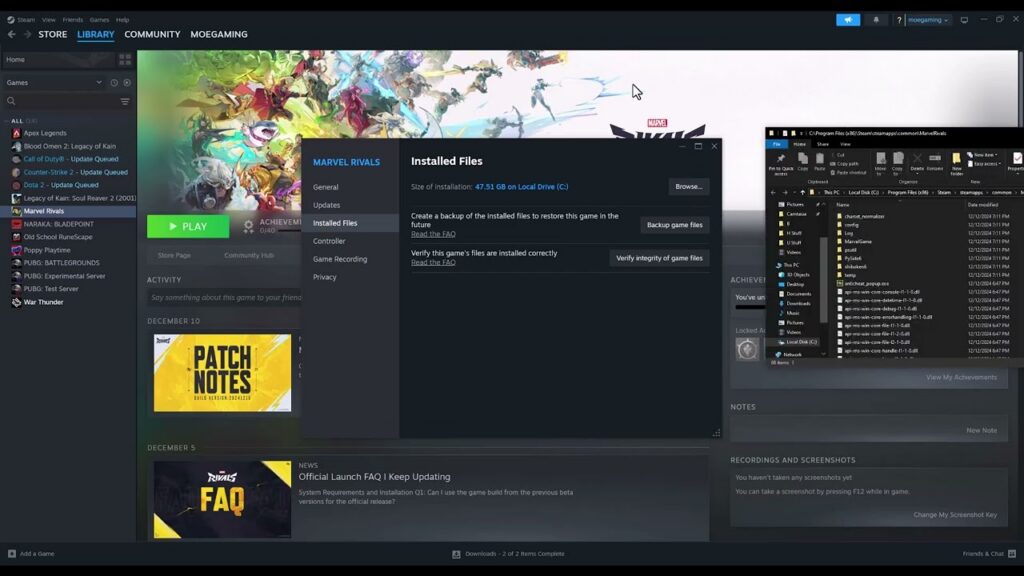Image resolution: width=1024 pixels, height=576 pixels.
Task: Select Controller in properties sidebar
Action: 328,241
